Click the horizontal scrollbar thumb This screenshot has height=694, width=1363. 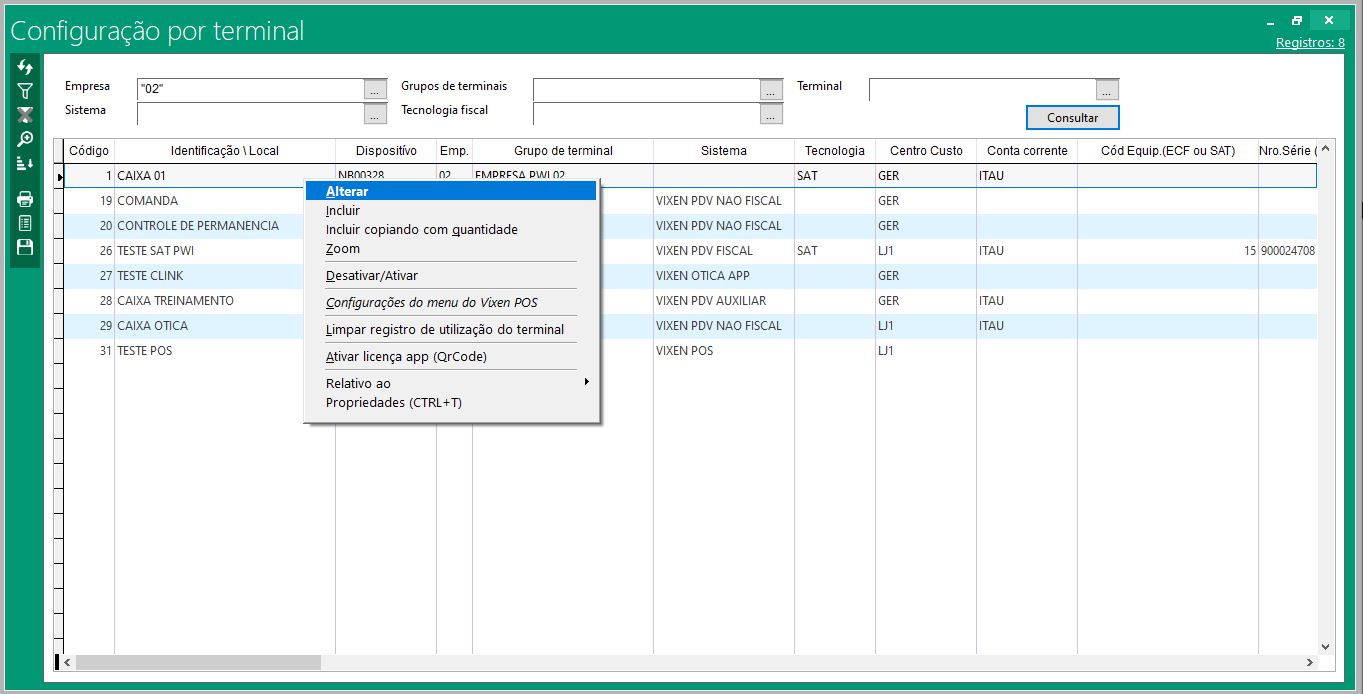pos(197,663)
